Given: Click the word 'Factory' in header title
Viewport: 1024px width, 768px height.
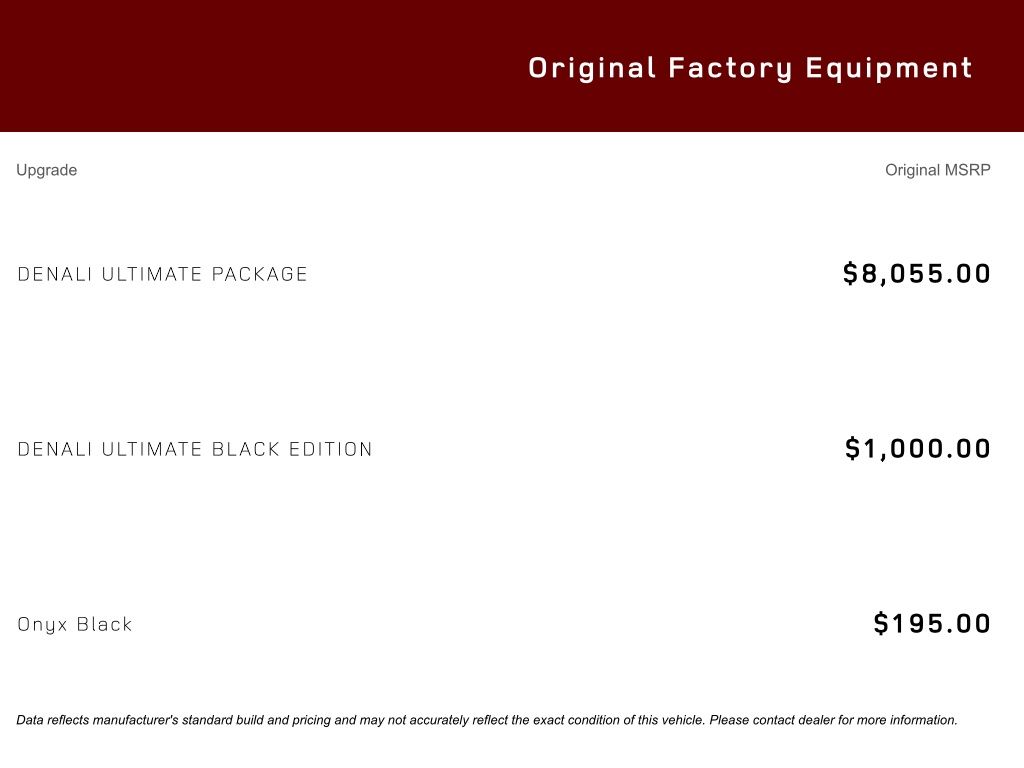Looking at the screenshot, I should pyautogui.click(x=730, y=68).
